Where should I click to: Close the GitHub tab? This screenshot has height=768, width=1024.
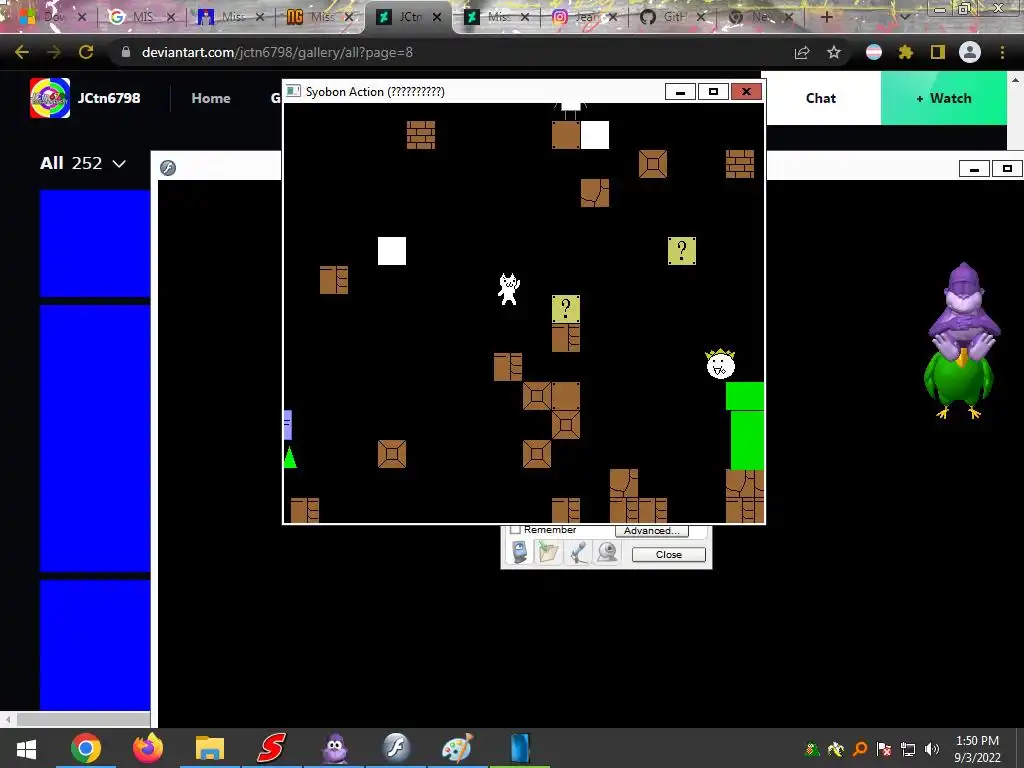pyautogui.click(x=702, y=17)
